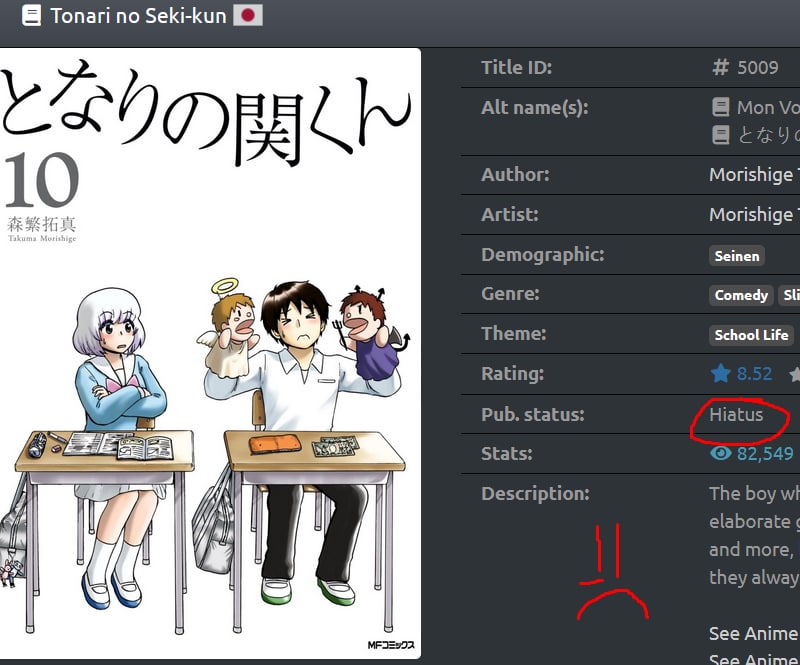Select the Comedy genre tag
The image size is (800, 665).
click(x=741, y=295)
